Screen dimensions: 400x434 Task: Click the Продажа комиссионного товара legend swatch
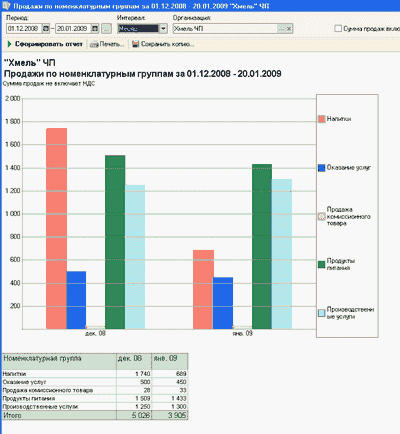click(x=321, y=217)
